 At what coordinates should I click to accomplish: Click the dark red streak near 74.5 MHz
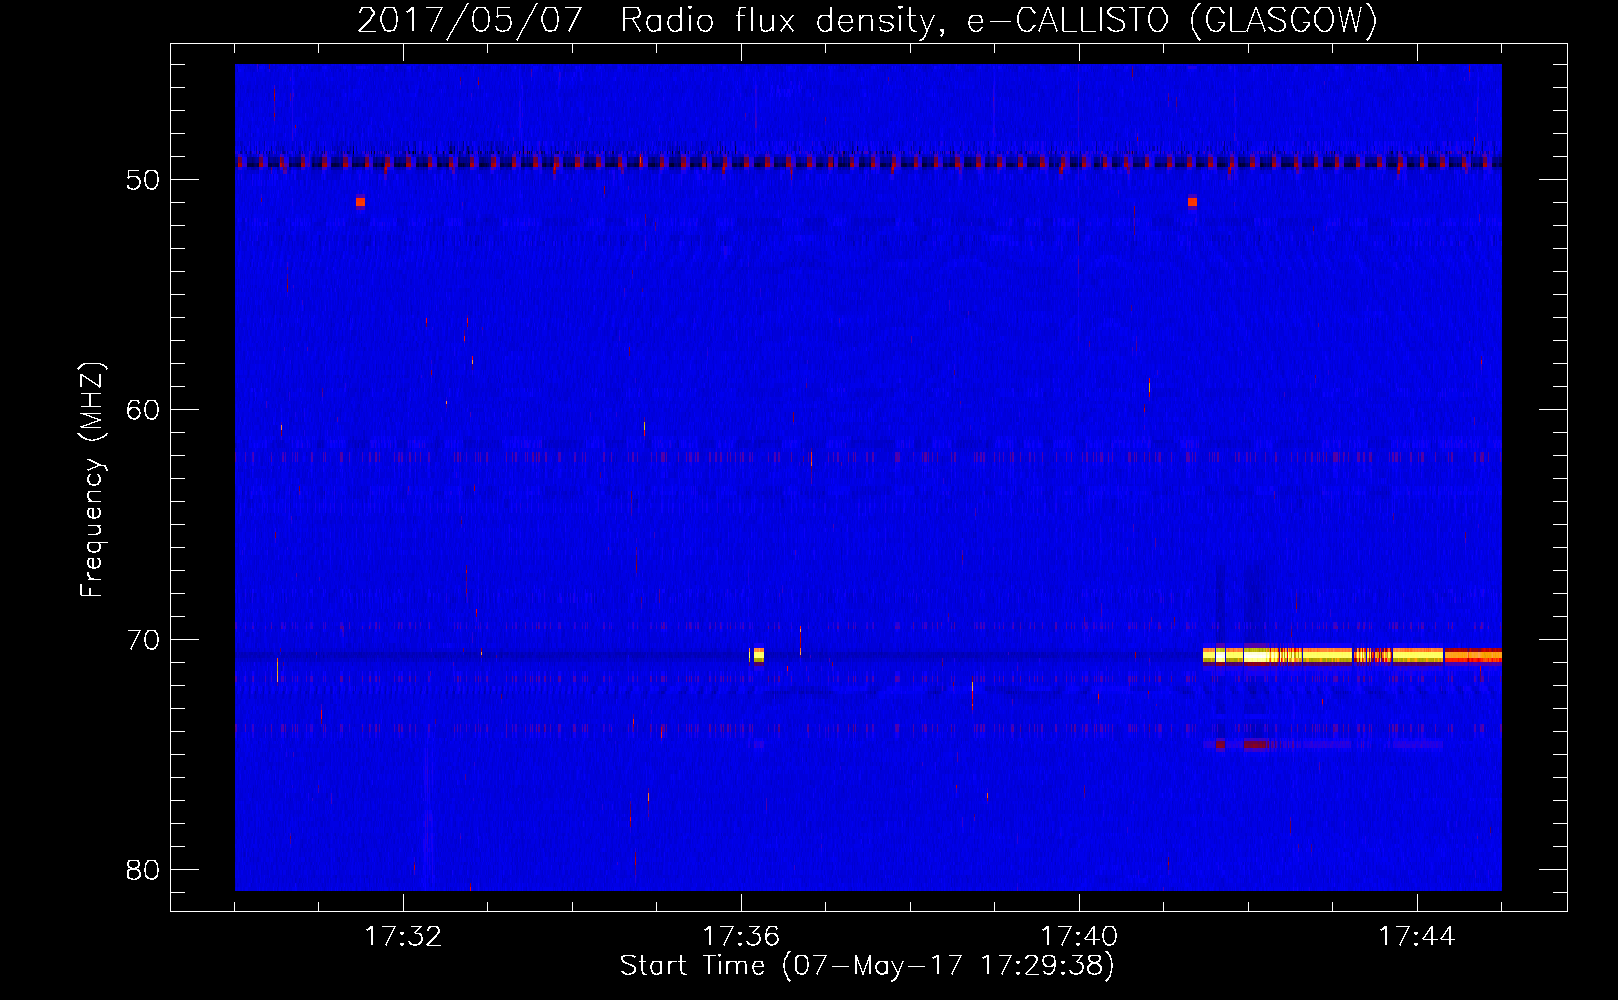click(1257, 744)
